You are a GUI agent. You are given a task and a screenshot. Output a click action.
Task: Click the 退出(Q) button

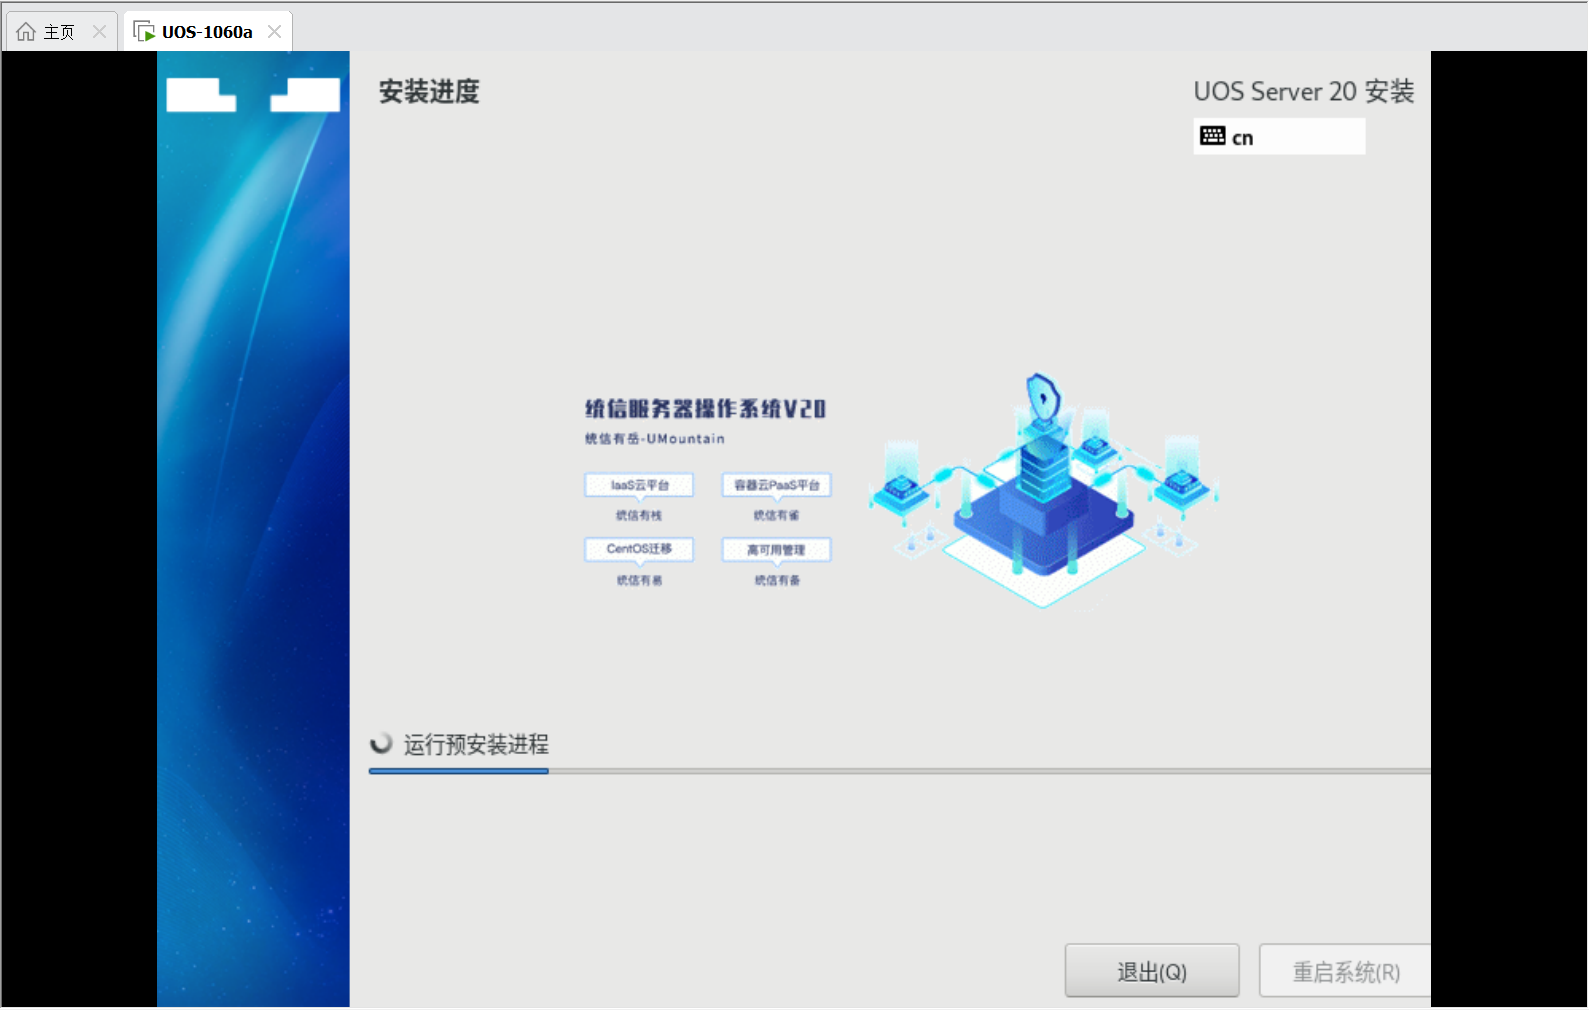coord(1152,971)
